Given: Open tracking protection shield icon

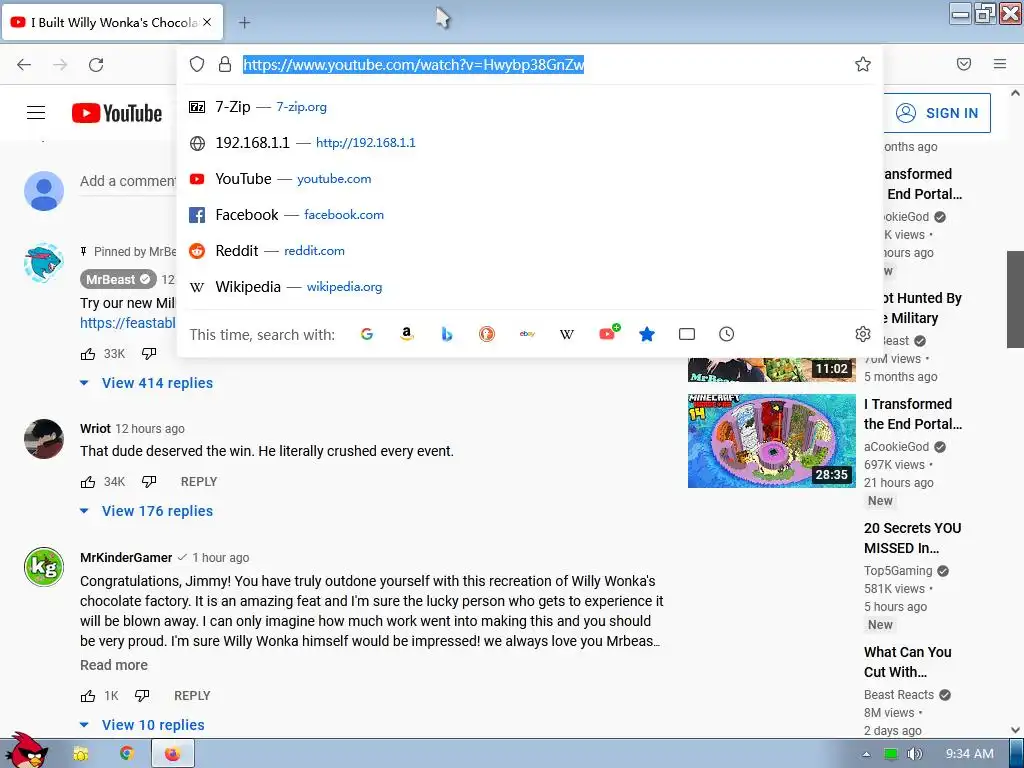Looking at the screenshot, I should point(197,64).
